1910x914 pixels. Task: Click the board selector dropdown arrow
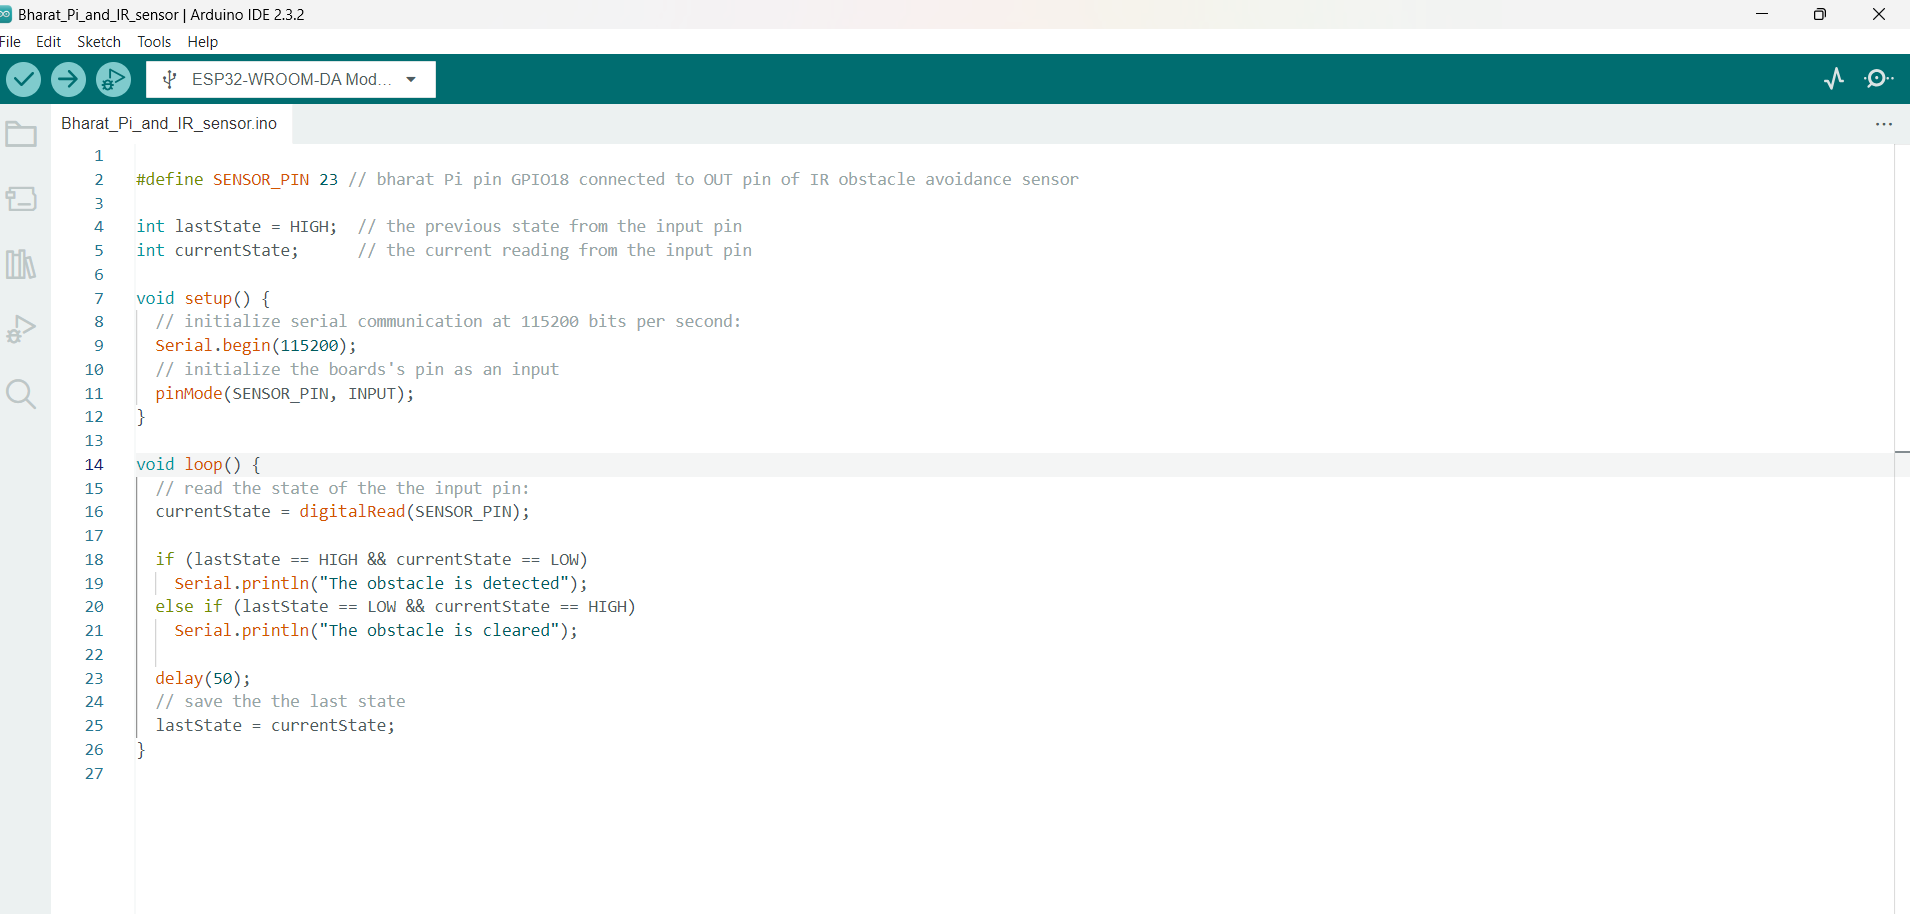[411, 80]
